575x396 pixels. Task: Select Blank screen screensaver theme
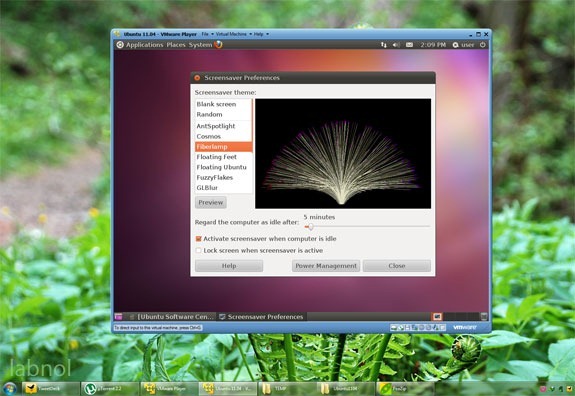[224, 104]
